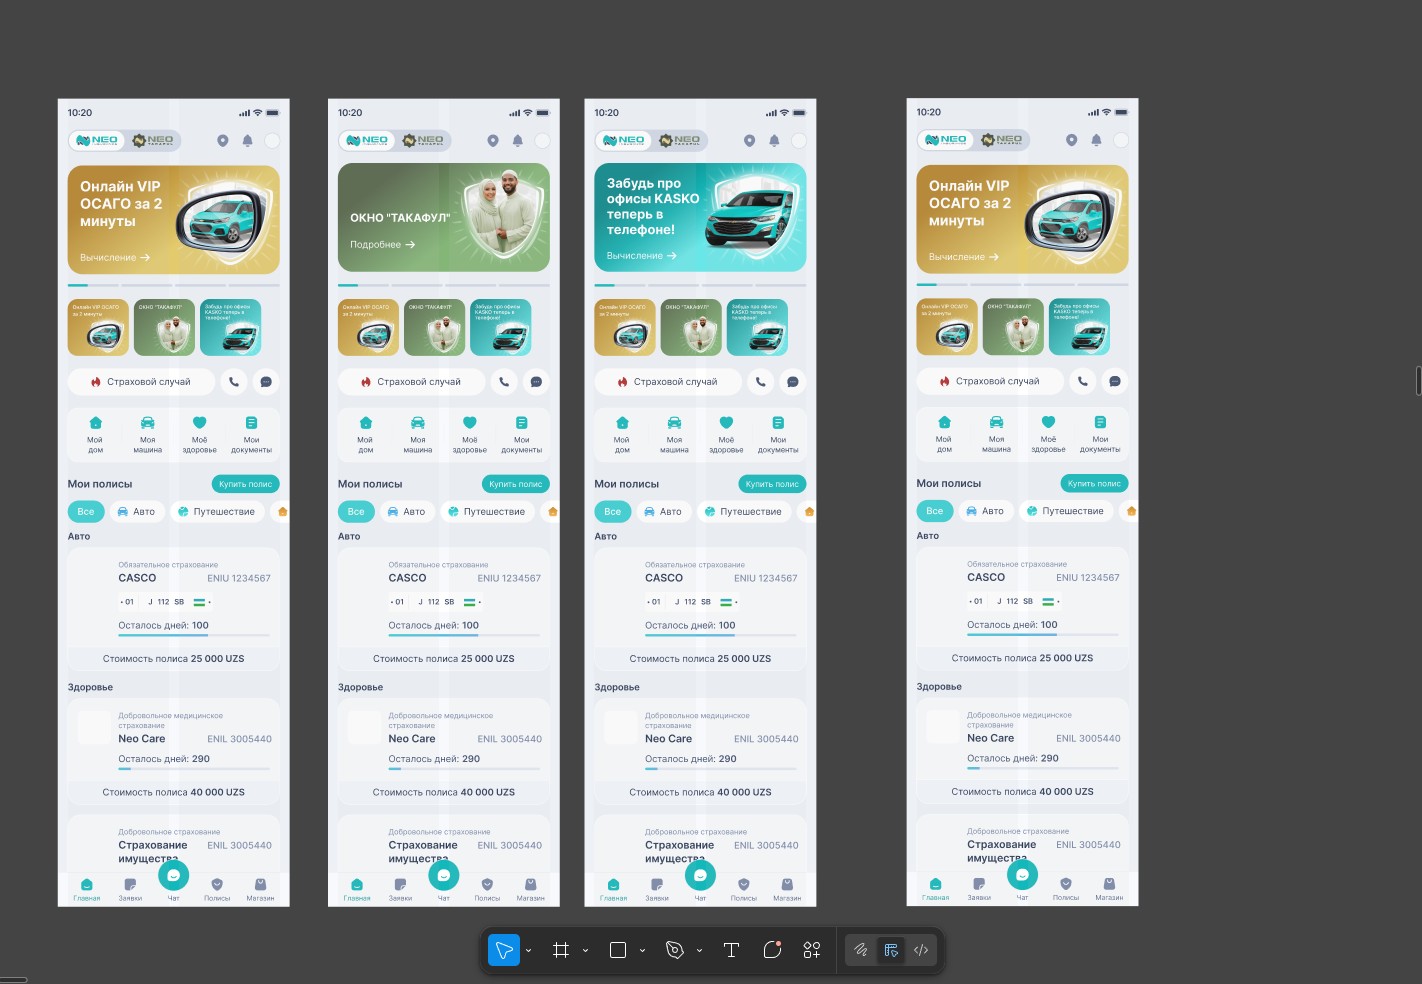Select the Text tool

[731, 950]
